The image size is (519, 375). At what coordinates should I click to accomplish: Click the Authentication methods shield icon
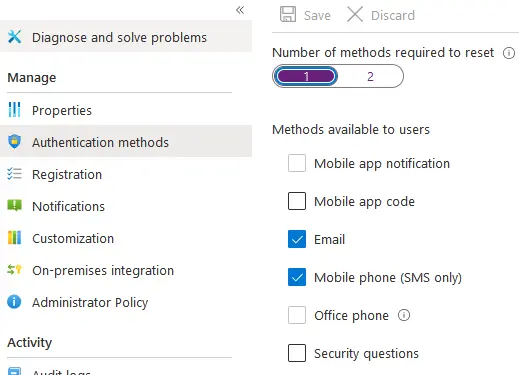pos(14,142)
